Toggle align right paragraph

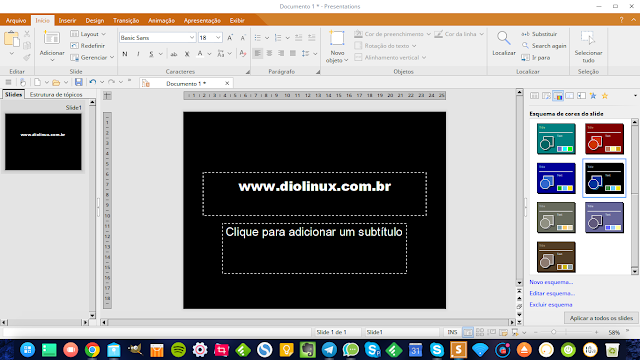point(281,53)
